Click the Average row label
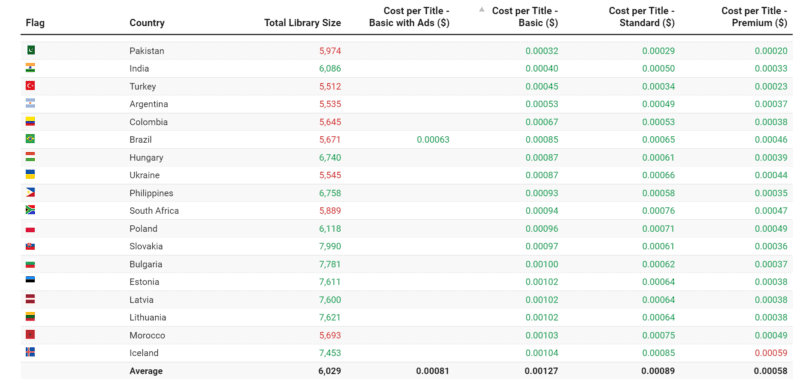Screen dimensions: 812x389 (146, 371)
